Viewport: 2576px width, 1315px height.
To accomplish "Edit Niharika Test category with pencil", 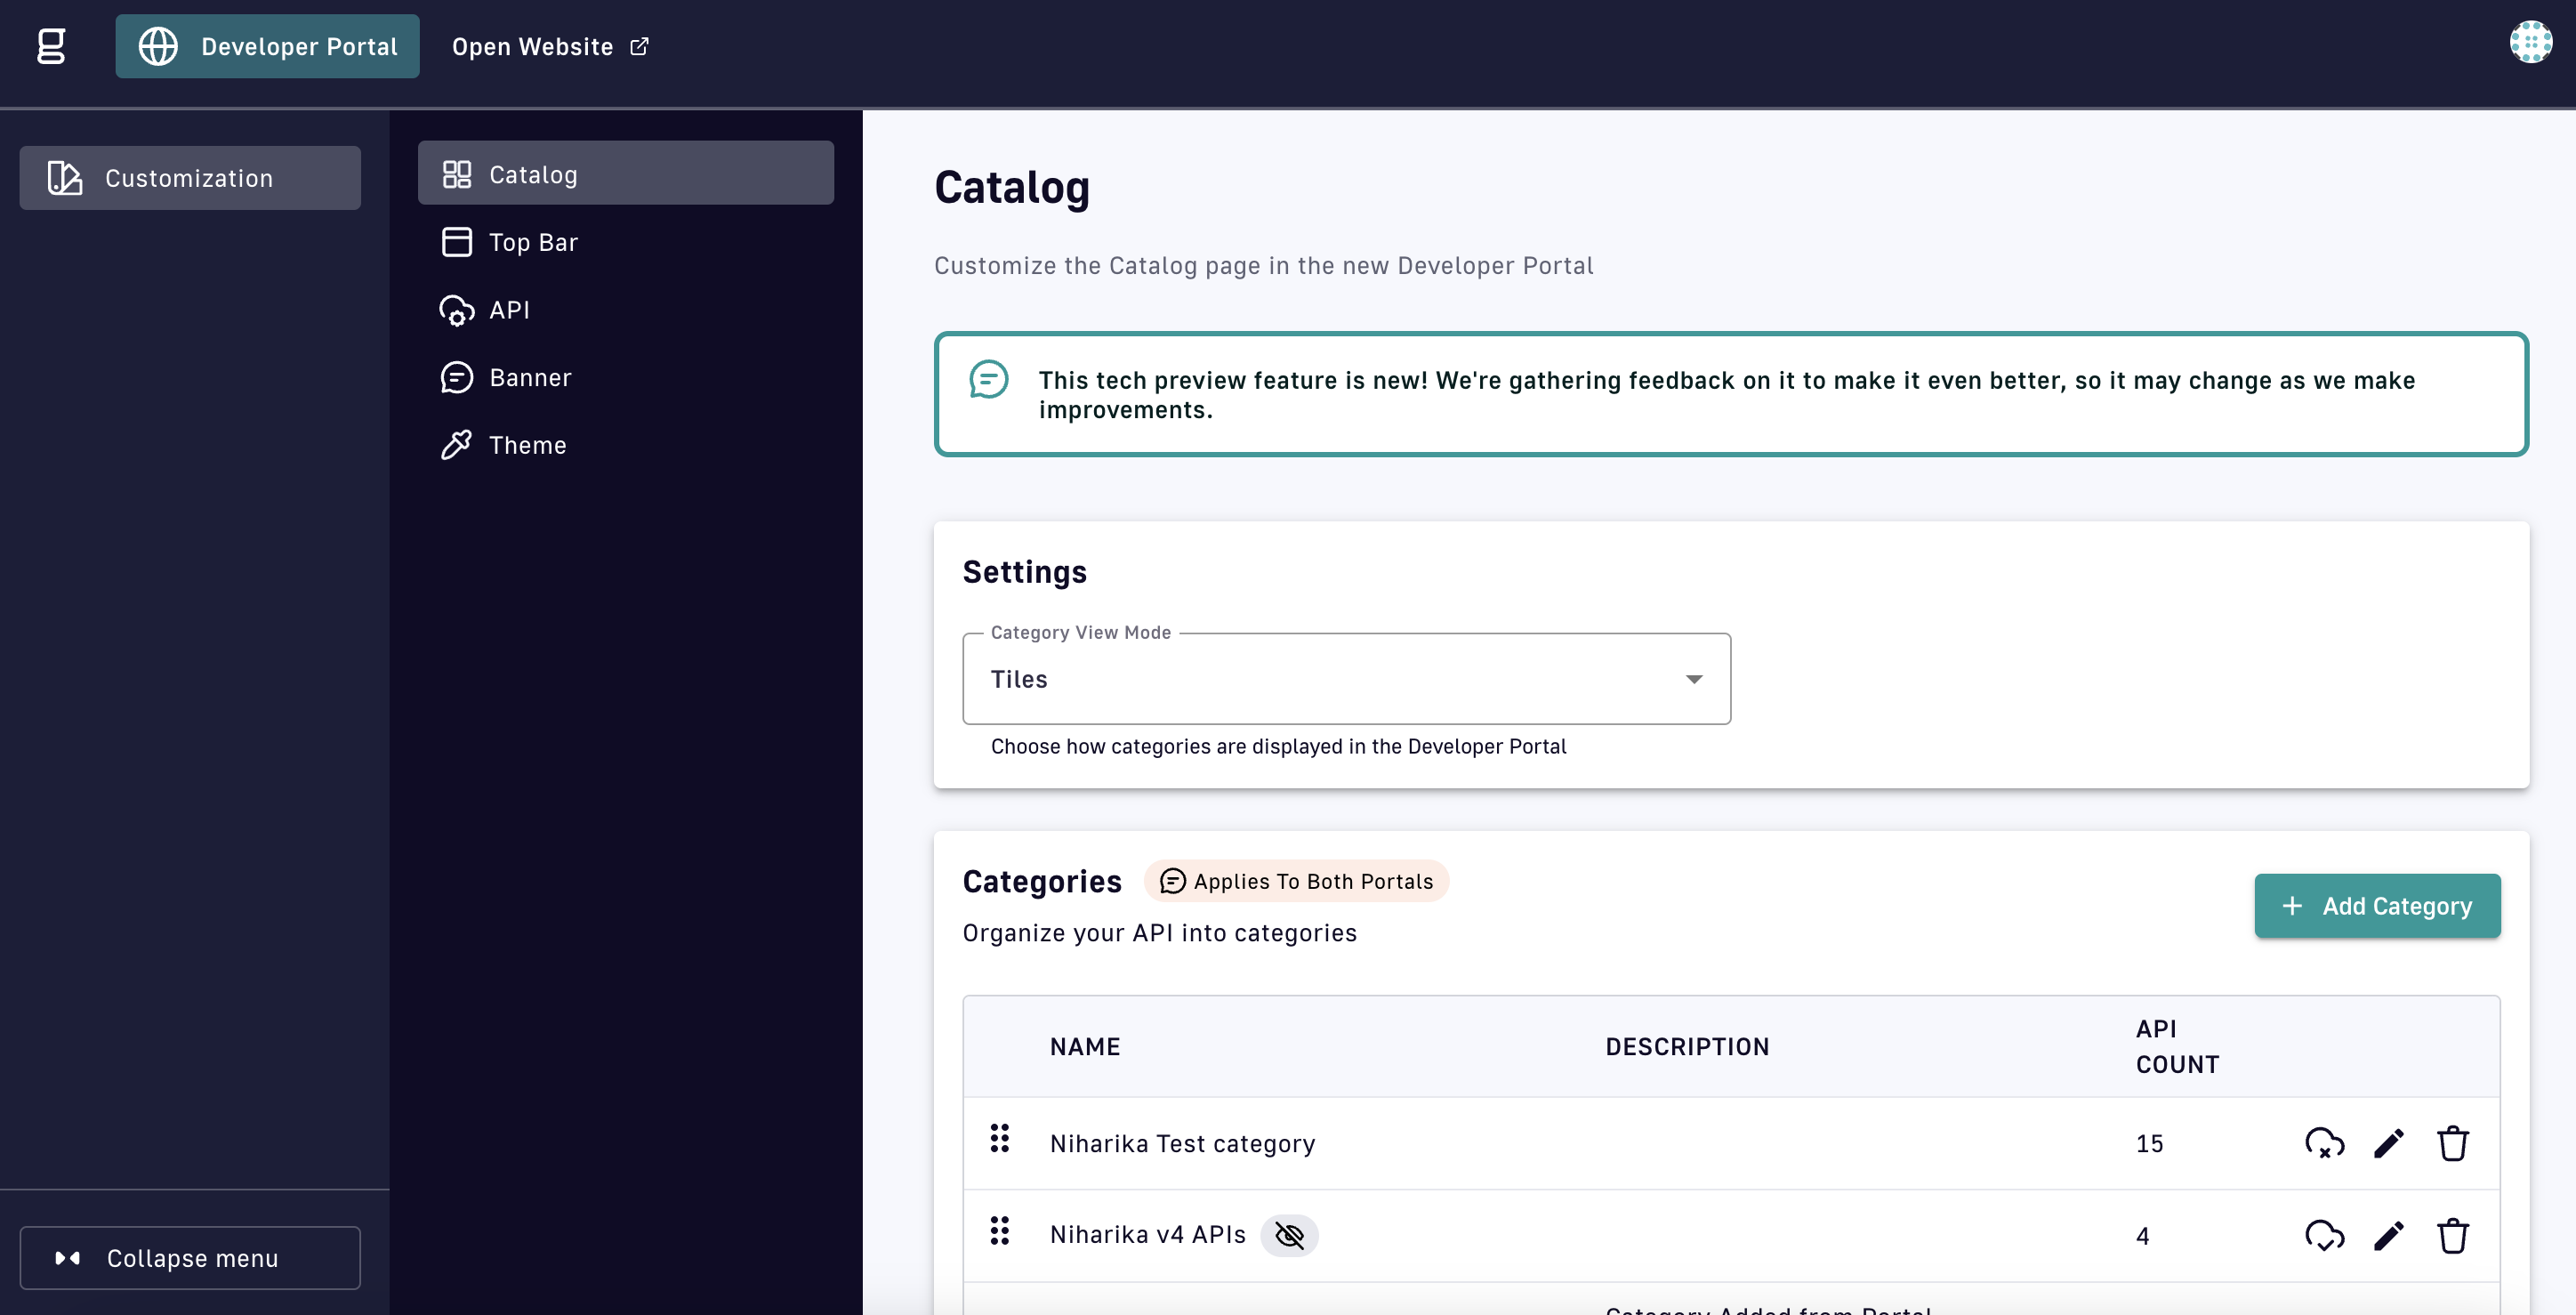I will tap(2388, 1143).
